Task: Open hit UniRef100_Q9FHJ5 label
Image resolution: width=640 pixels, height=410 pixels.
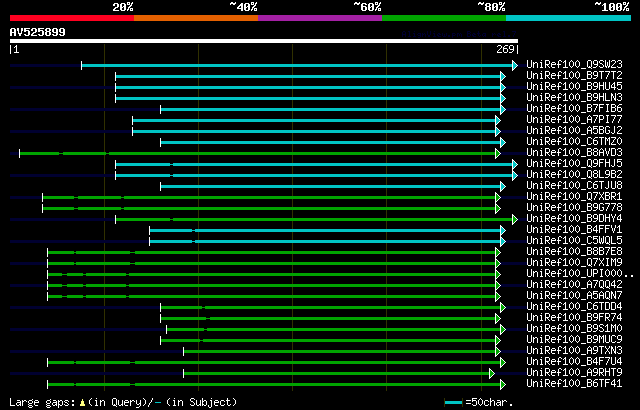Action: click(574, 164)
